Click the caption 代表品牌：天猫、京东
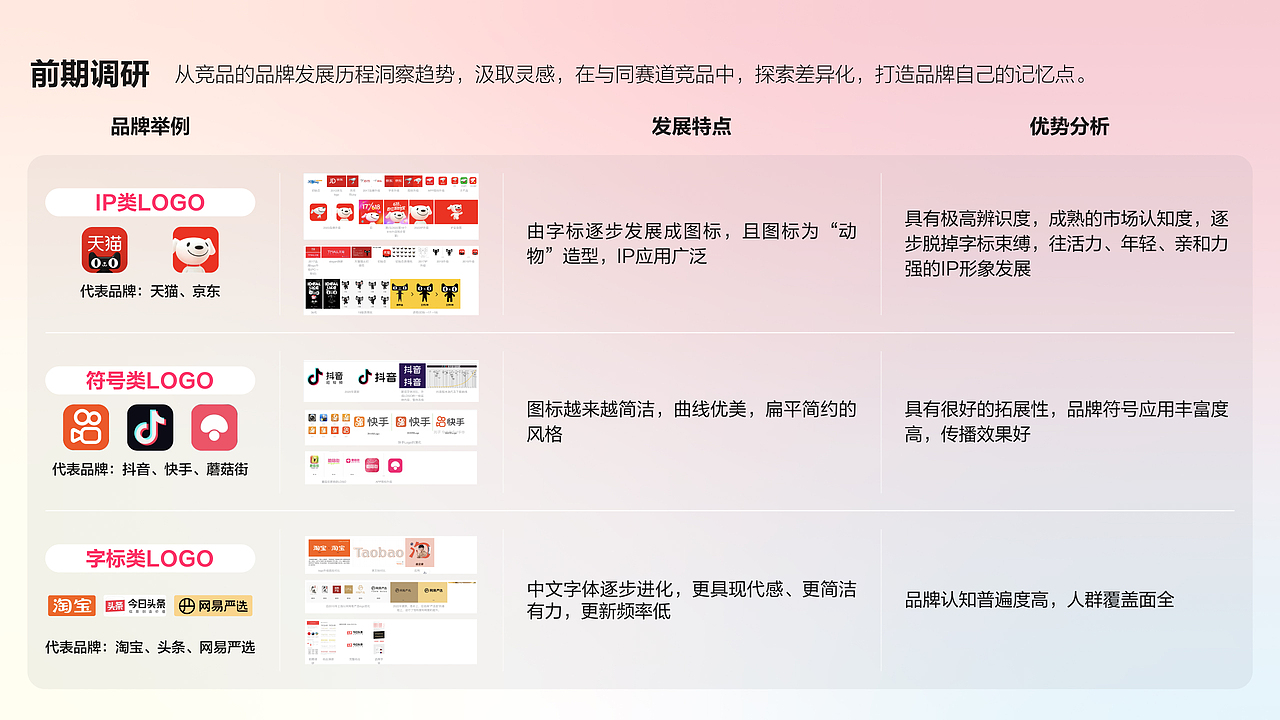Screen dimensions: 1280x720 150,292
